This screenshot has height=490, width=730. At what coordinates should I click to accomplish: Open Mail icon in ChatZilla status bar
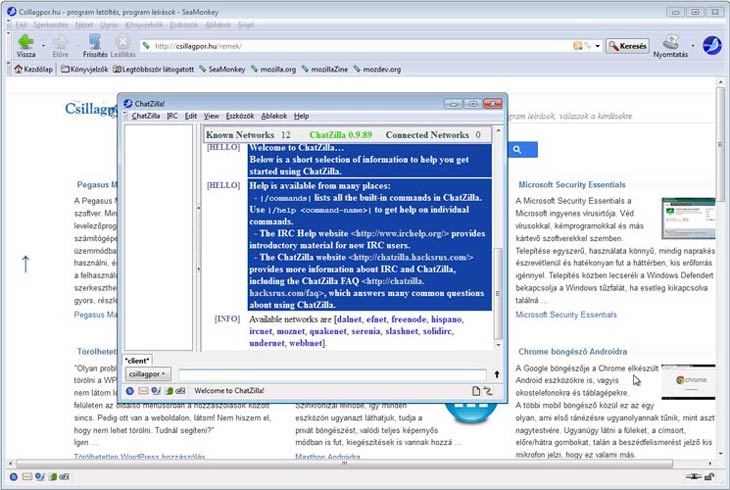143,390
